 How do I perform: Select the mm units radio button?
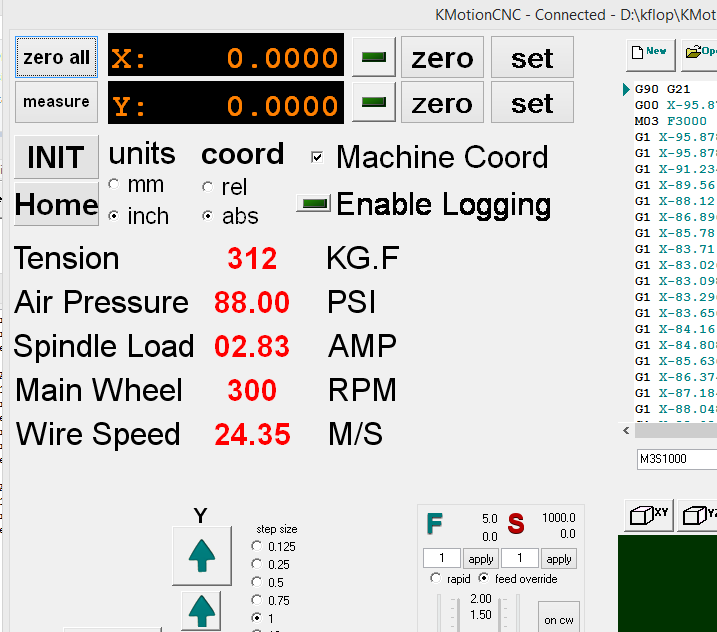tap(114, 185)
